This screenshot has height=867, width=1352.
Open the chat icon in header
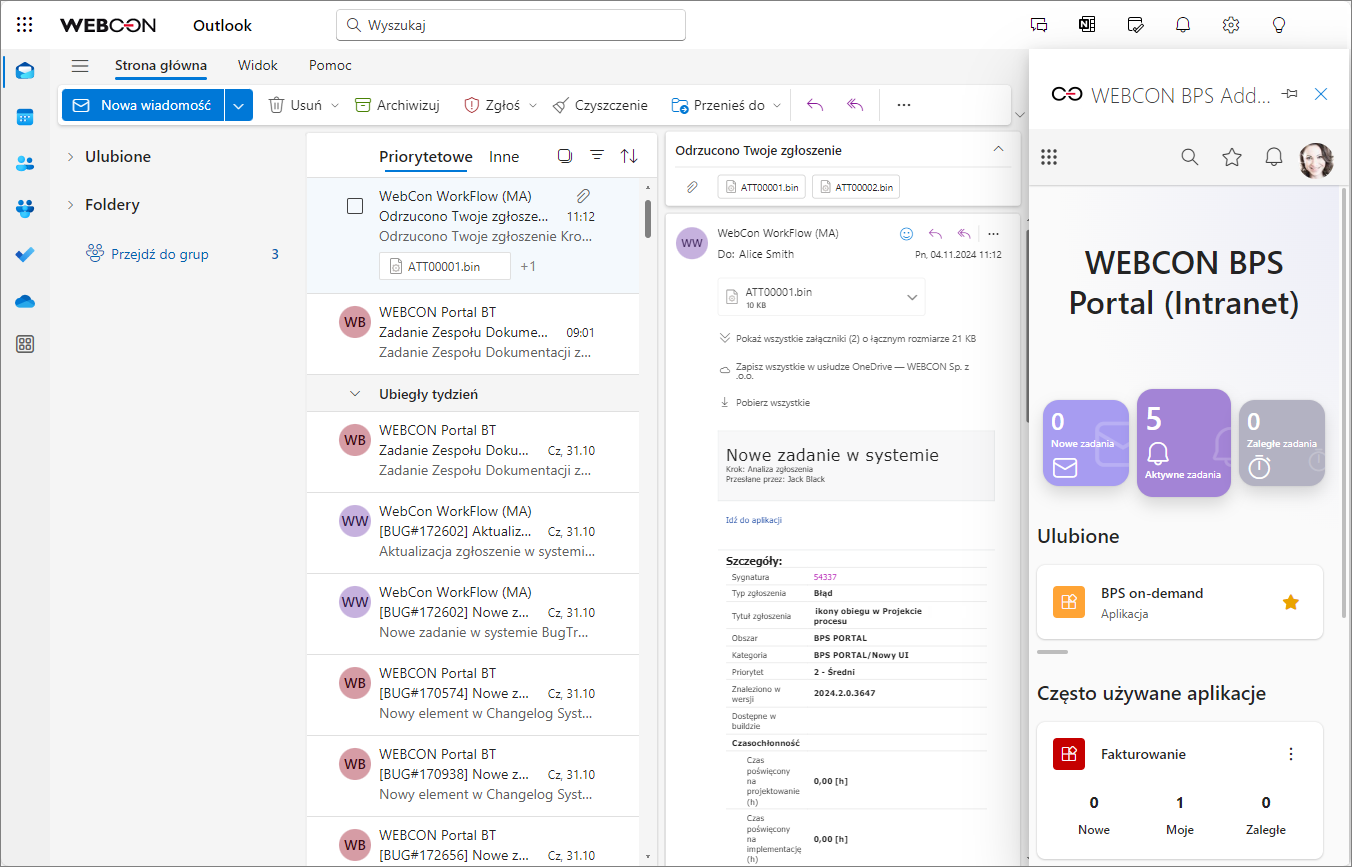click(1039, 25)
